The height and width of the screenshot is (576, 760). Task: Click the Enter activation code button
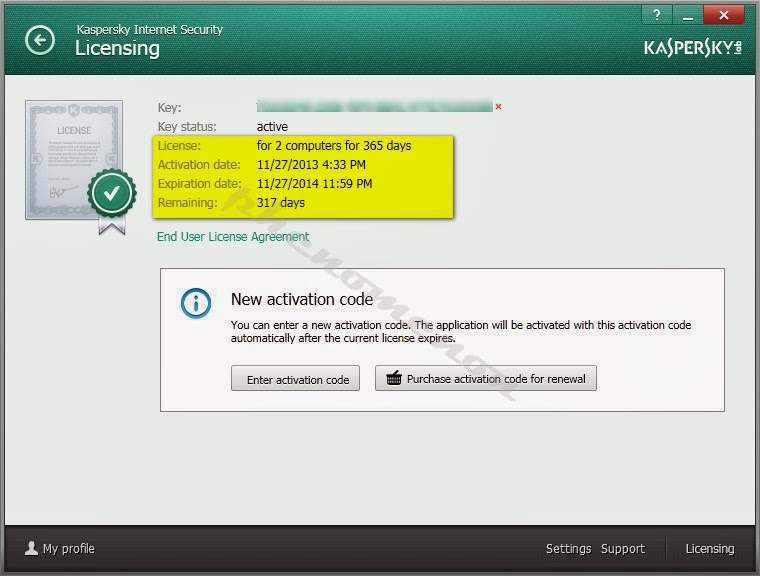(x=295, y=378)
